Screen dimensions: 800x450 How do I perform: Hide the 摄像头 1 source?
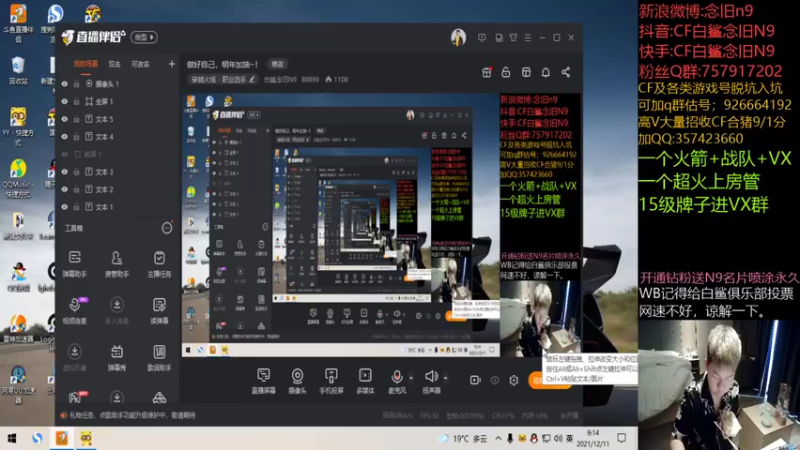65,84
